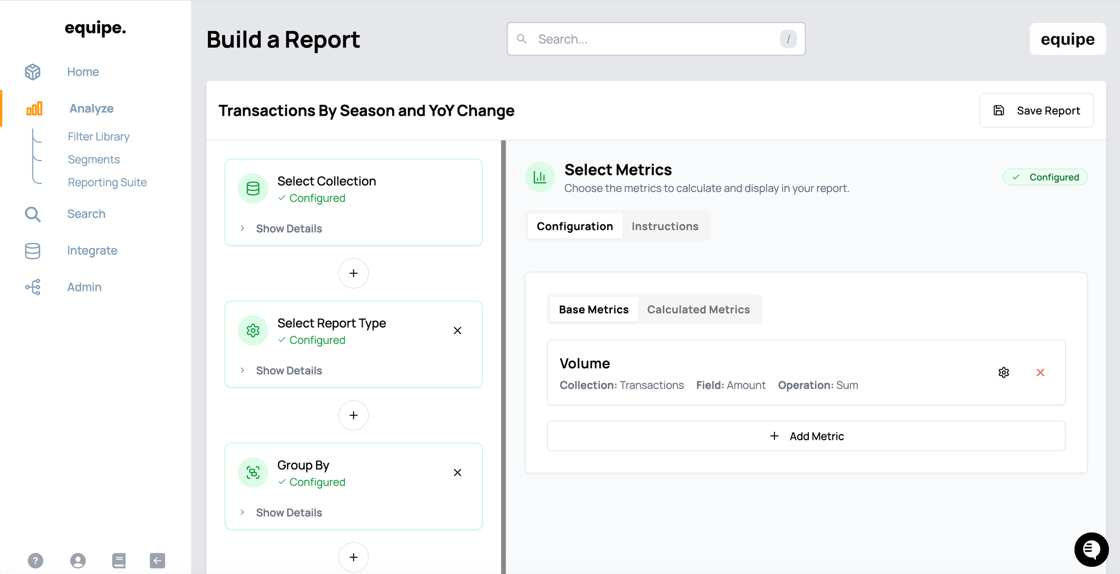Click the Select Metrics chart icon

(x=540, y=177)
